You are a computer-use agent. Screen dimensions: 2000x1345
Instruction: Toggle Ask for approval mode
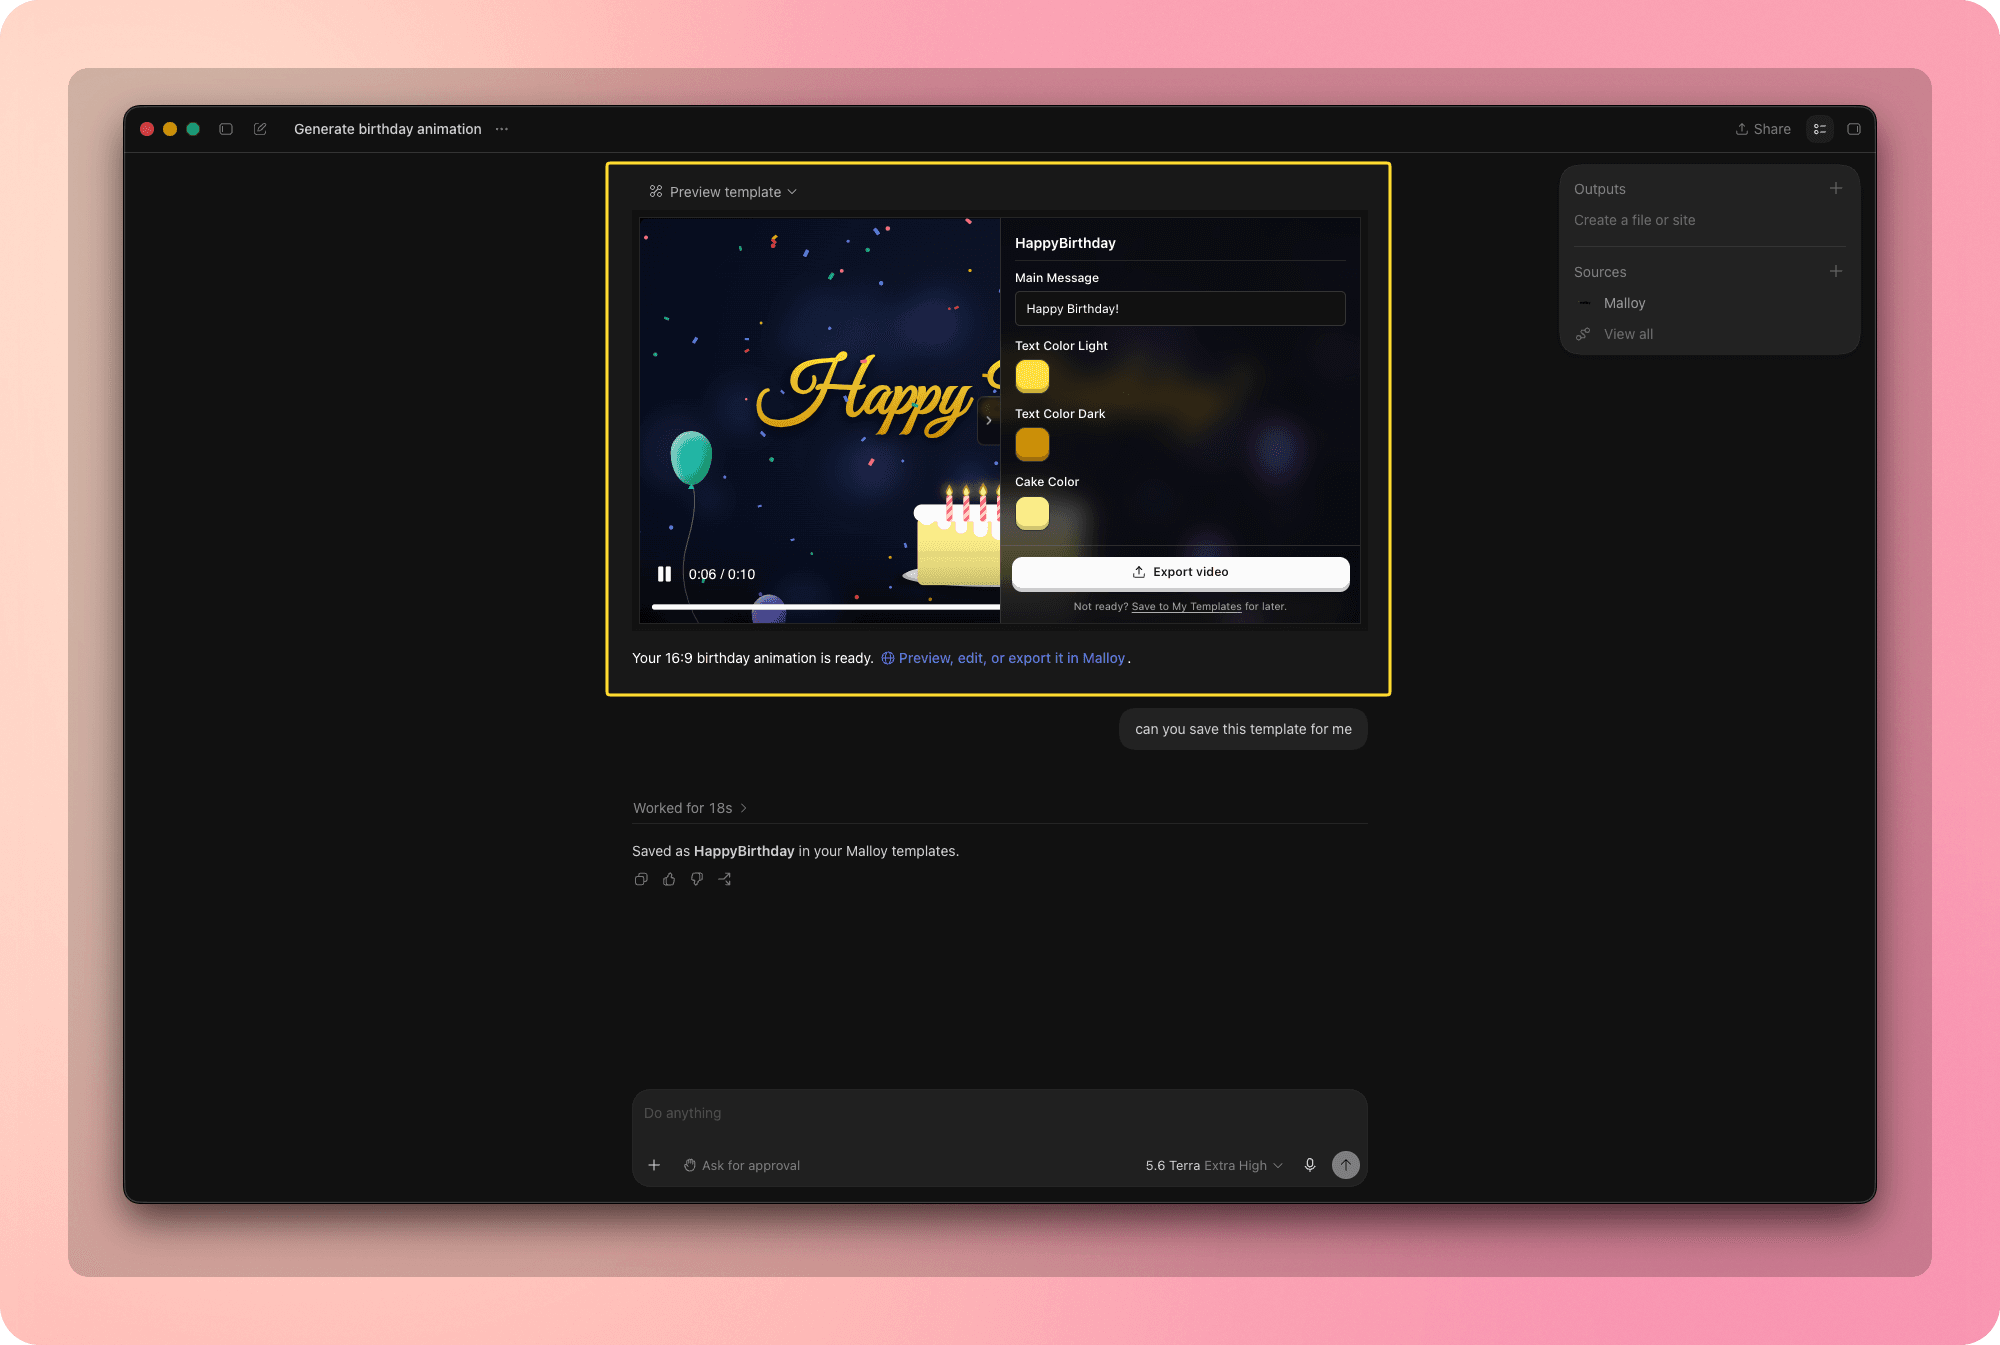click(x=742, y=1165)
